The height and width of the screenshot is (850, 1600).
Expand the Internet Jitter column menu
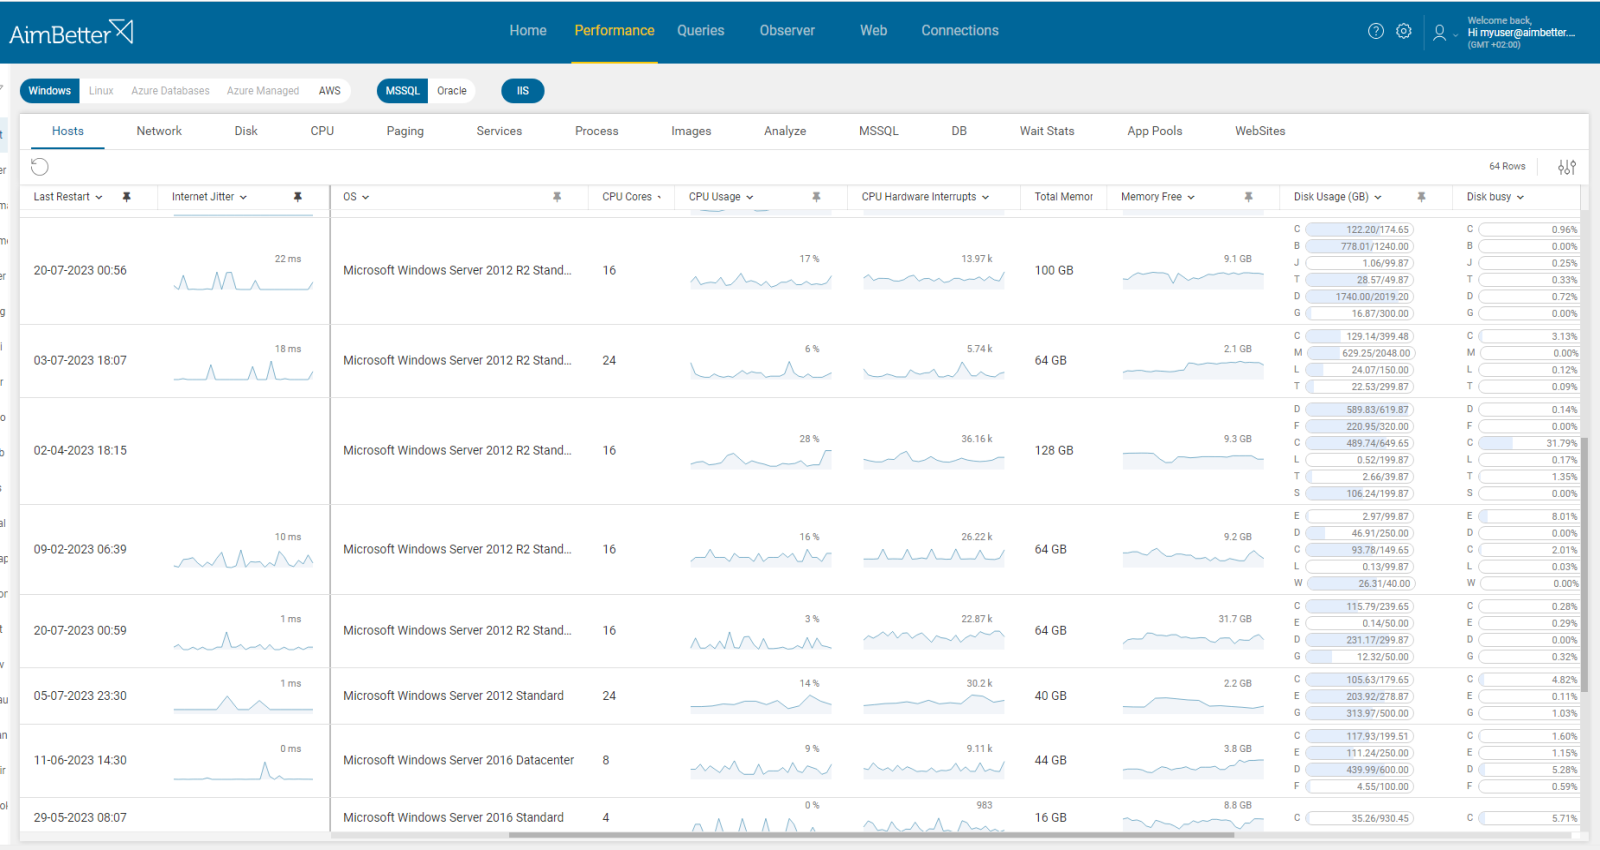[243, 197]
